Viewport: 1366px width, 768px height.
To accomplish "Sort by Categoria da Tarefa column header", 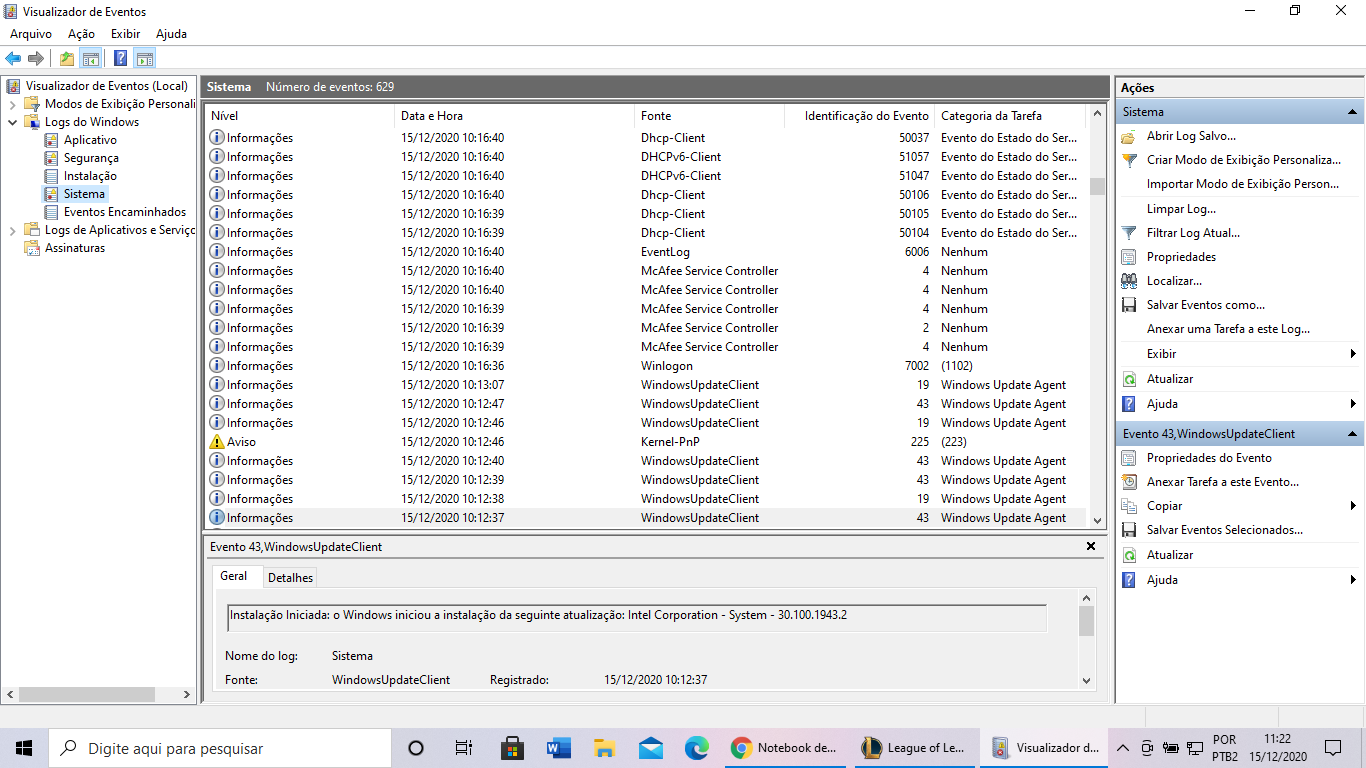I will tap(1010, 116).
